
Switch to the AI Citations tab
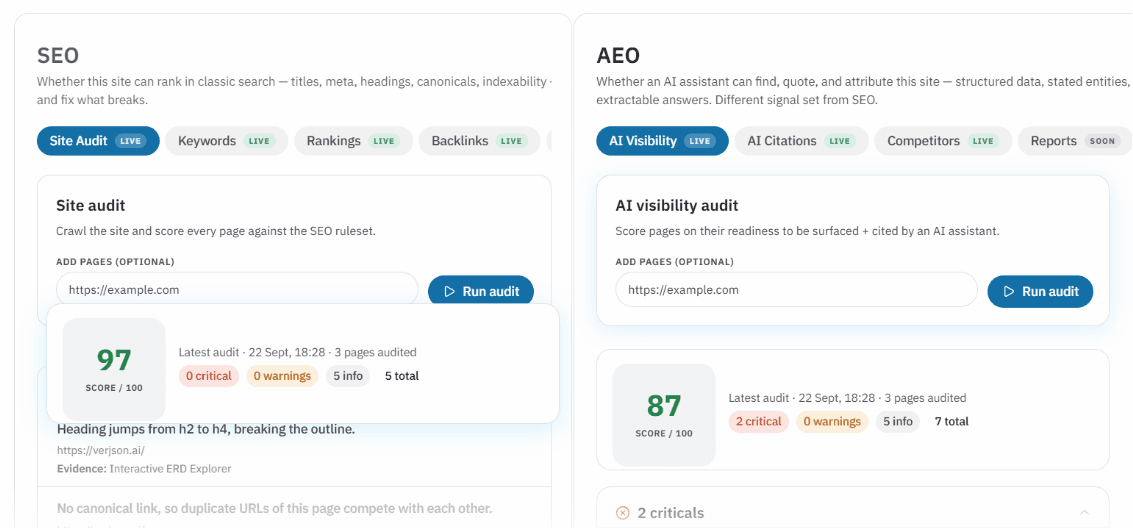(801, 141)
